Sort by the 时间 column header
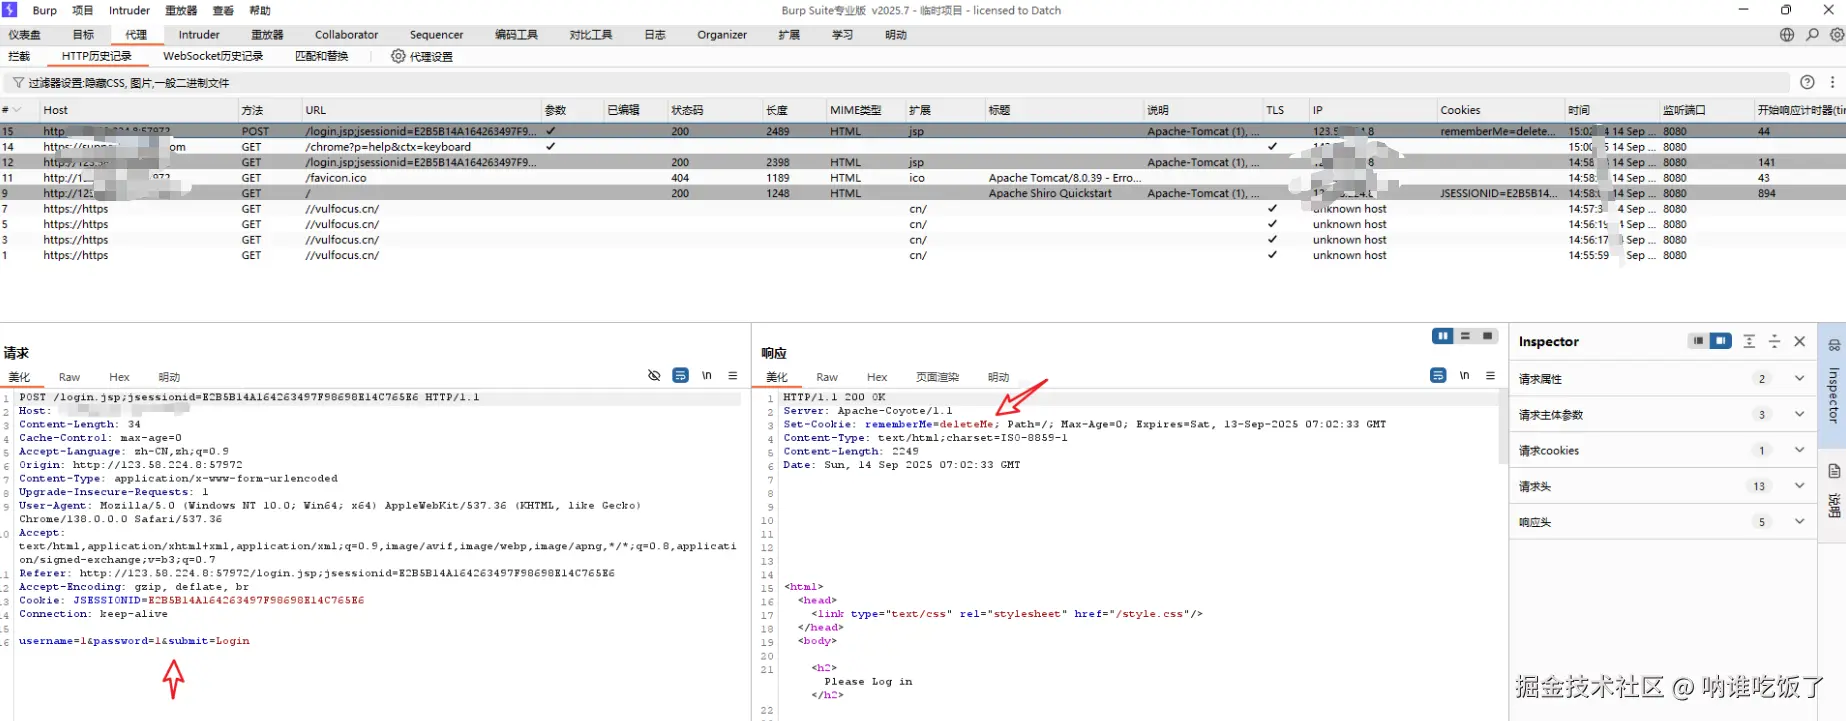1846x721 pixels. click(1611, 110)
